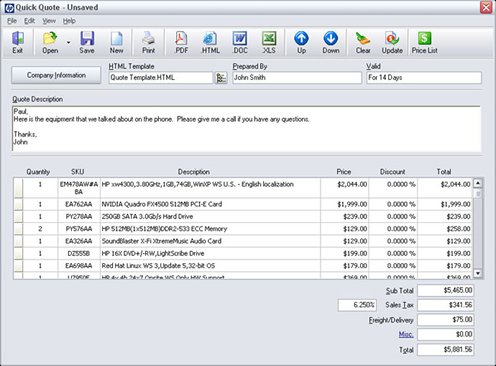Click the Exit toolbar icon
The width and height of the screenshot is (496, 366).
18,42
